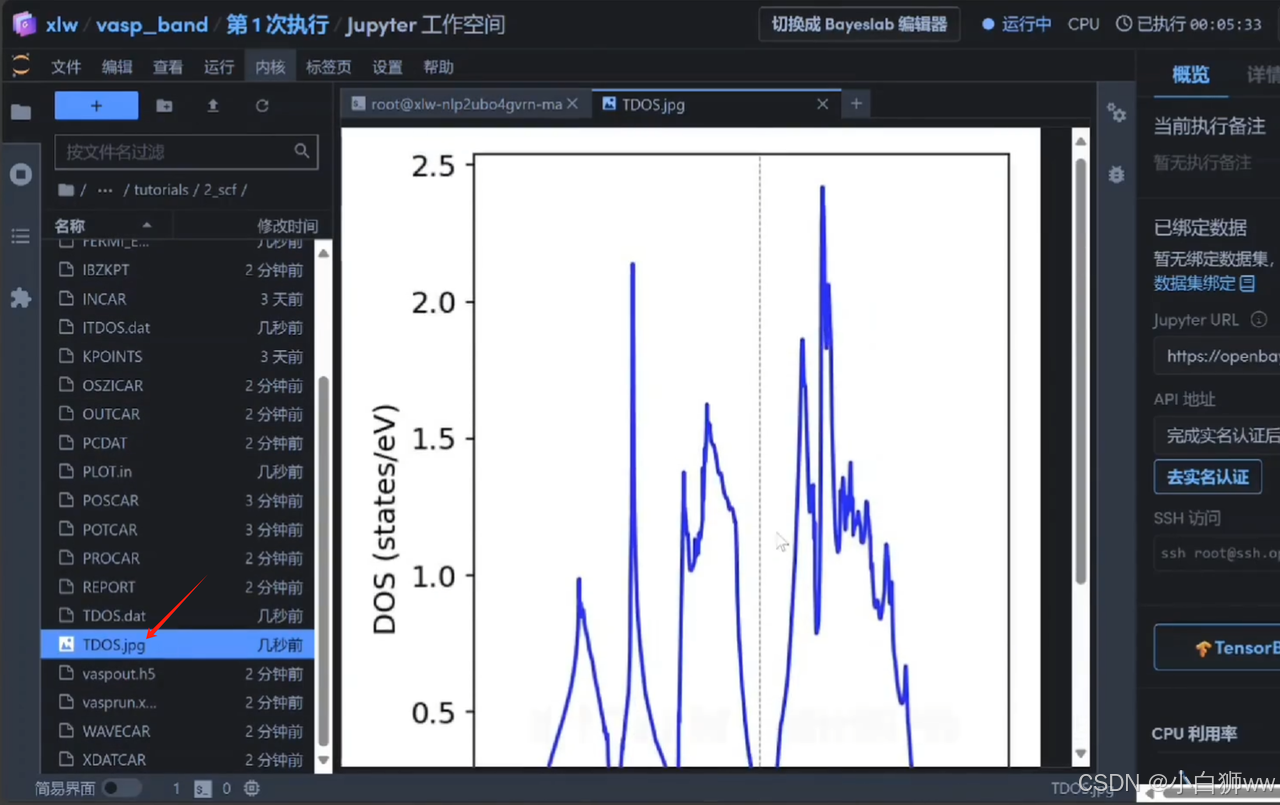The height and width of the screenshot is (805, 1280).
Task: Click the SSH command field
Action: pos(1217,552)
